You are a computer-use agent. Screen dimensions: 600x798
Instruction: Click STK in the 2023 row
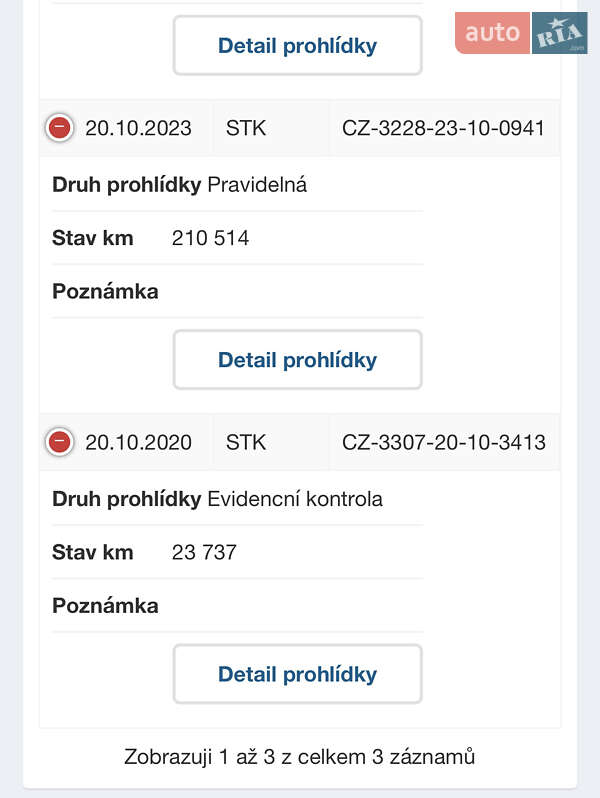[246, 128]
